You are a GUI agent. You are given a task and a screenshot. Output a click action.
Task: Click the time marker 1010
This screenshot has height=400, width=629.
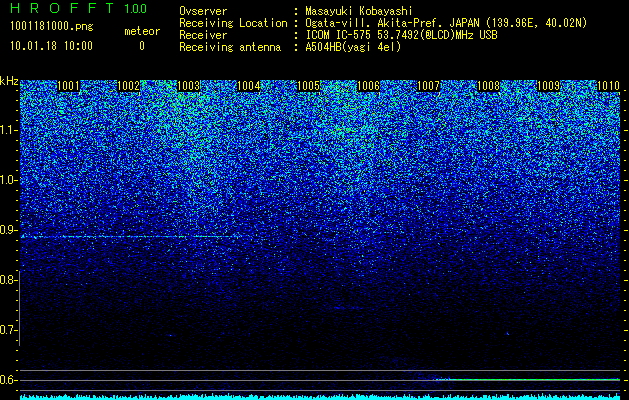pyautogui.click(x=609, y=86)
